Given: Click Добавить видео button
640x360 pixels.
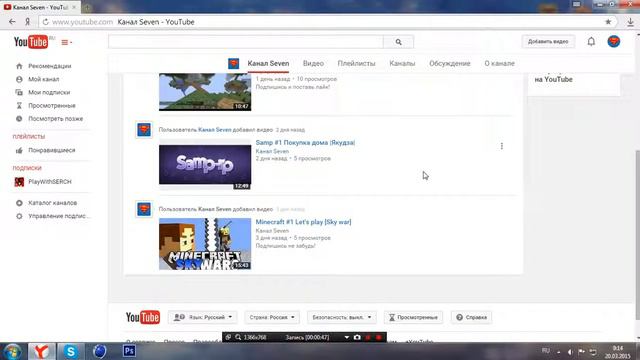Looking at the screenshot, I should [548, 41].
